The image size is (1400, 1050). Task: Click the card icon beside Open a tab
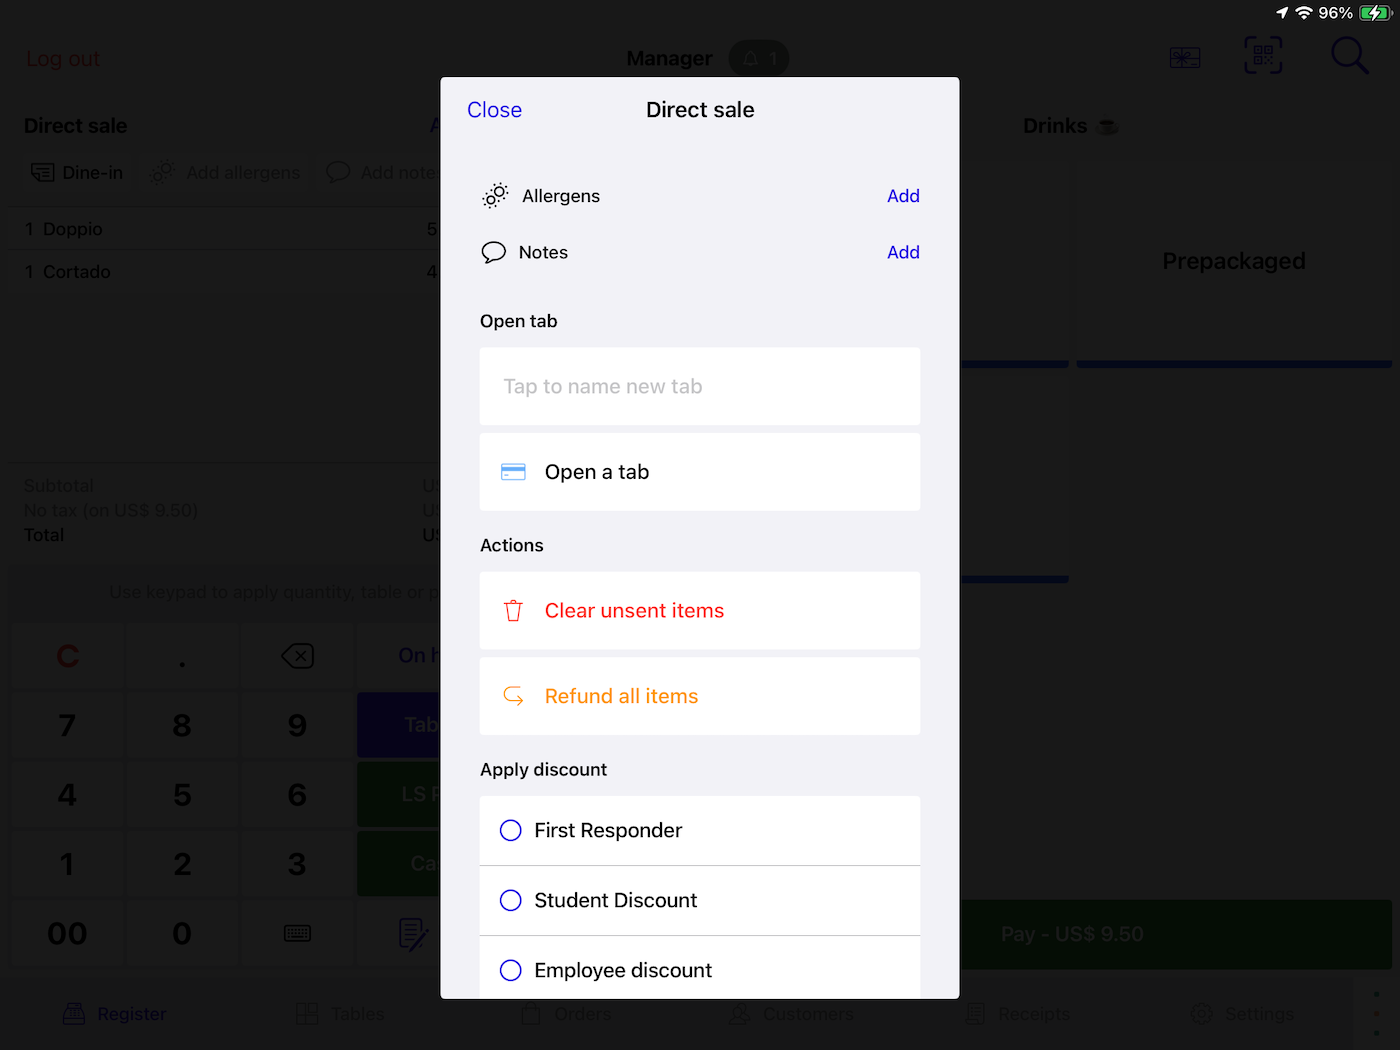click(x=513, y=471)
